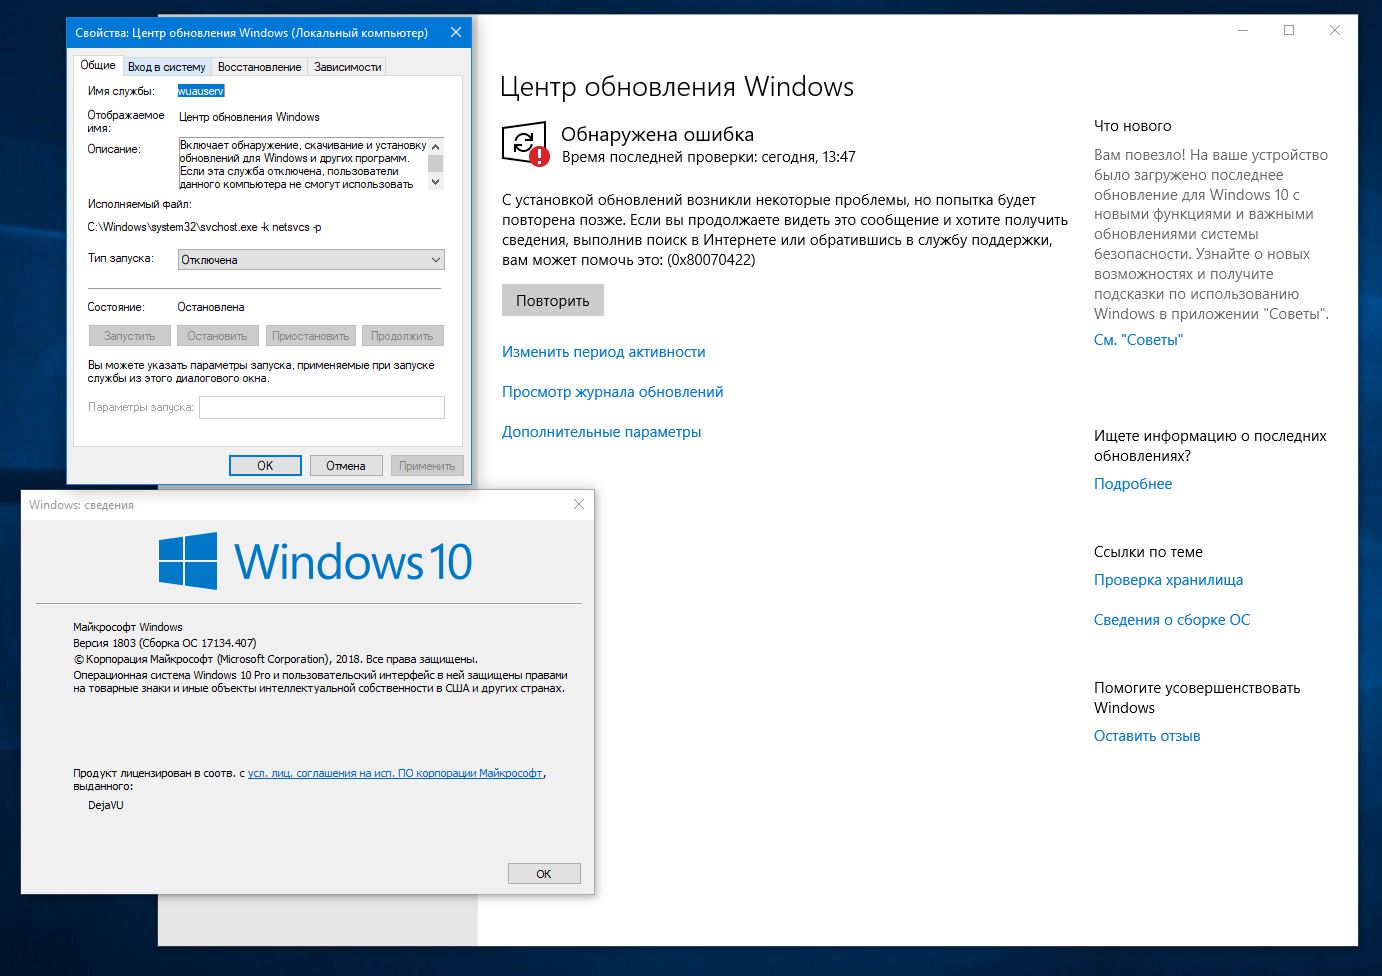Click 'Отмена' in the service properties

pyautogui.click(x=345, y=465)
